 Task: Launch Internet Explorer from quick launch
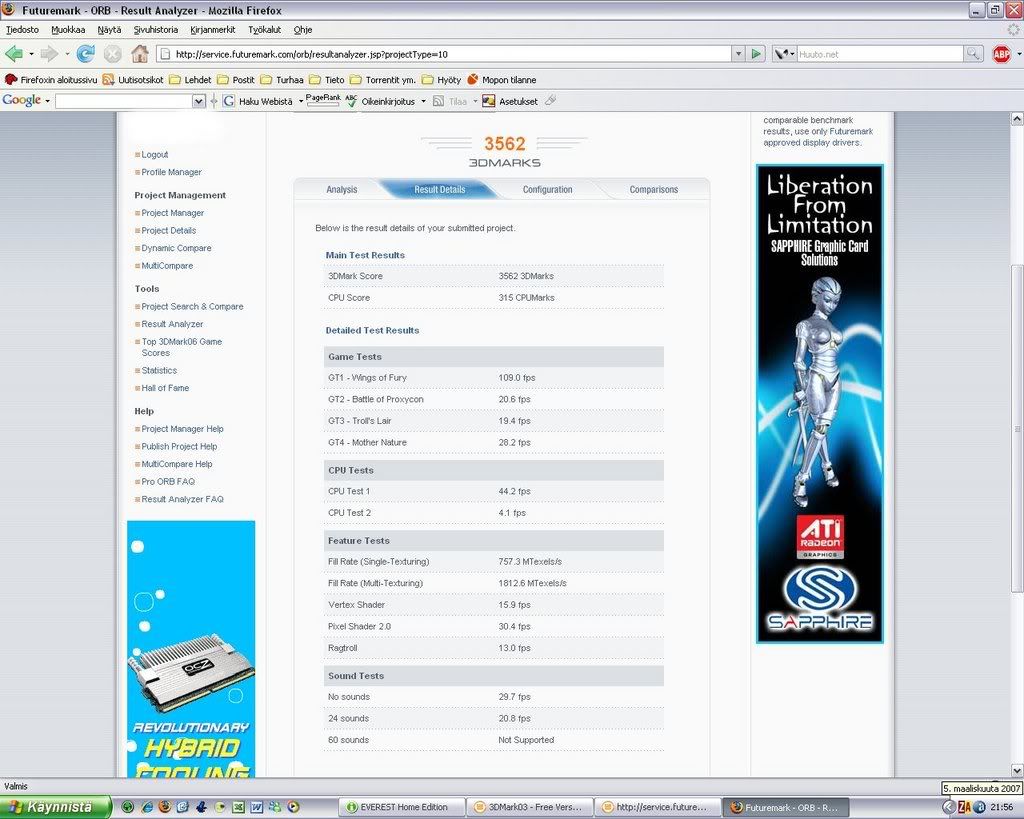[x=146, y=807]
